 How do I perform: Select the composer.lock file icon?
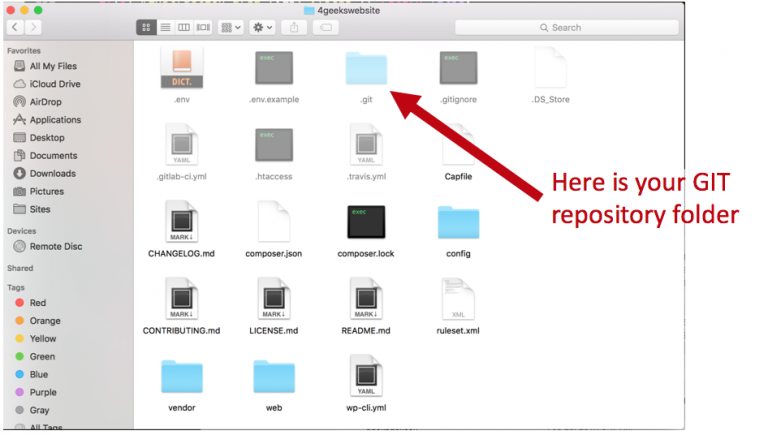coord(366,222)
